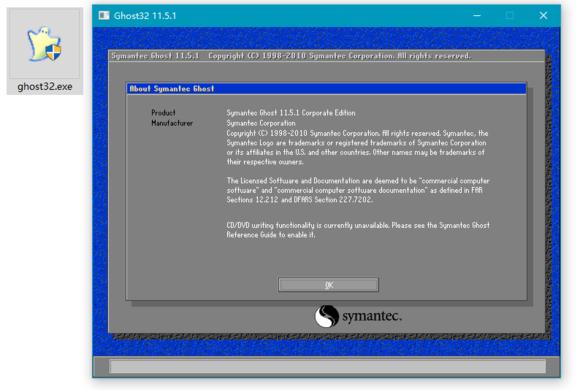The image size is (580, 390).
Task: Click the Licensed Software and Documentation paragraph
Action: click(x=358, y=190)
